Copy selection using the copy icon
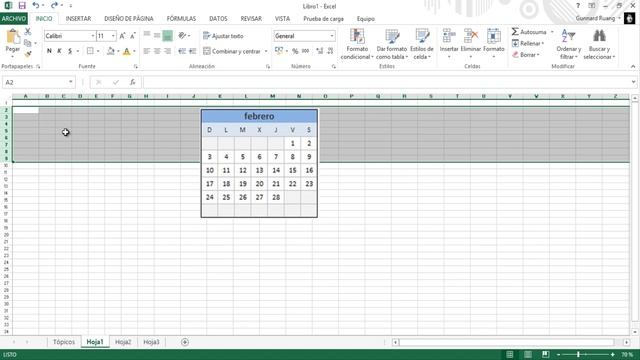The image size is (640, 360). point(28,43)
